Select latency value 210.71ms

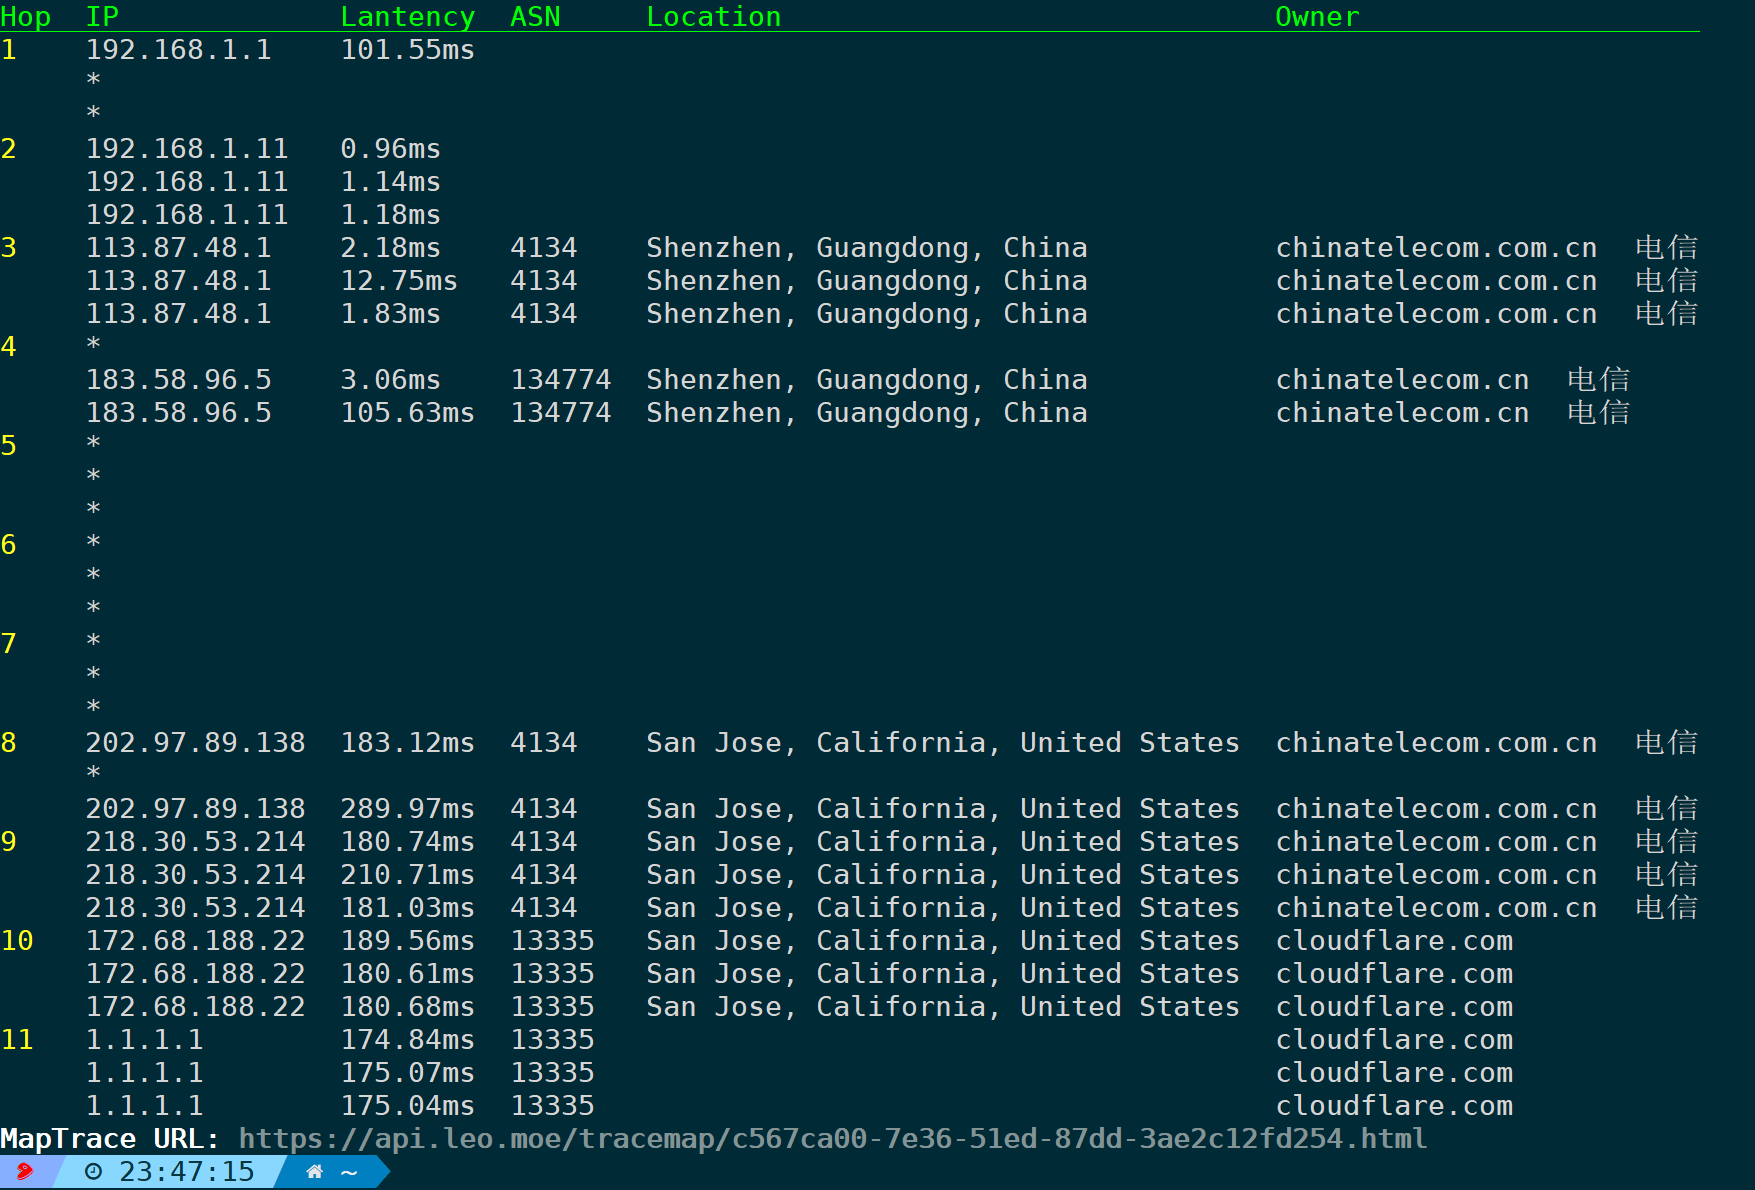(x=408, y=875)
